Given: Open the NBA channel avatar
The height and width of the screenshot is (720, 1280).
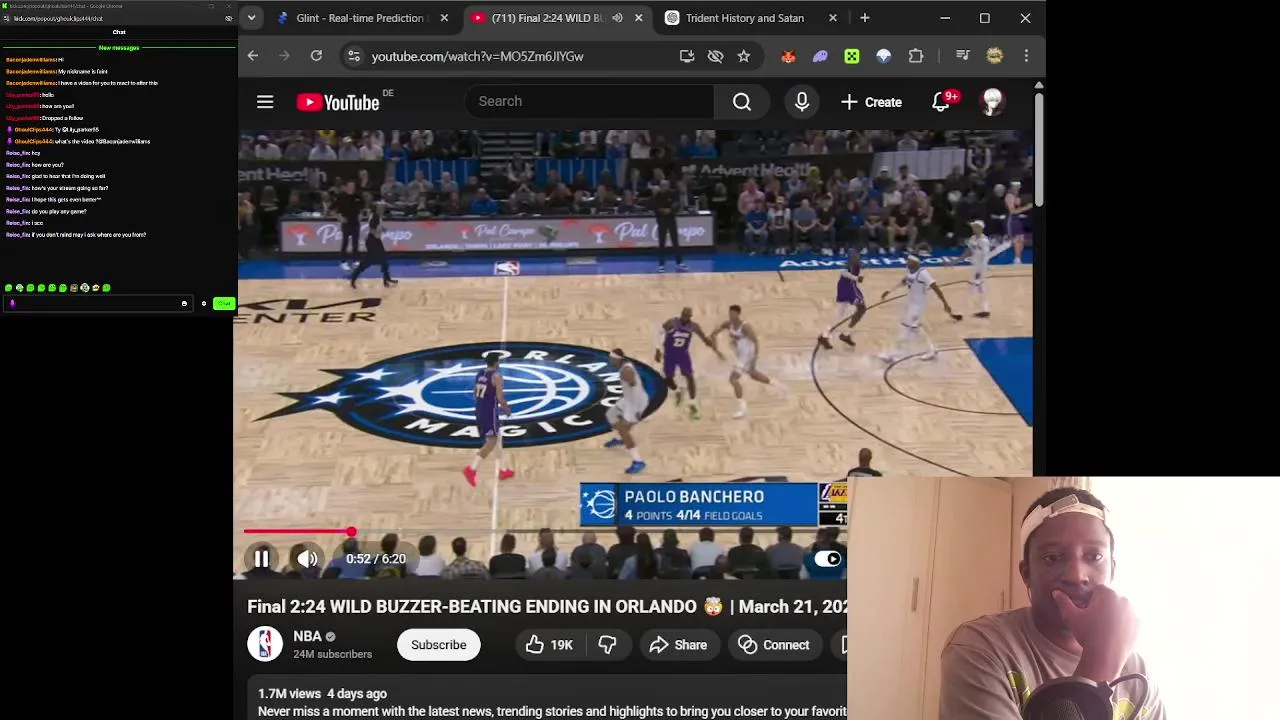Looking at the screenshot, I should click(x=265, y=644).
